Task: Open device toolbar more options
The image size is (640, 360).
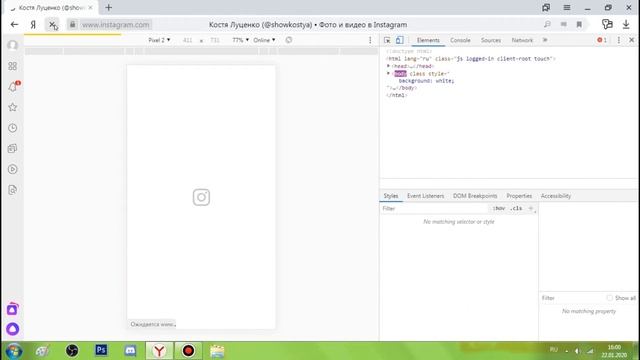Action: (x=370, y=40)
